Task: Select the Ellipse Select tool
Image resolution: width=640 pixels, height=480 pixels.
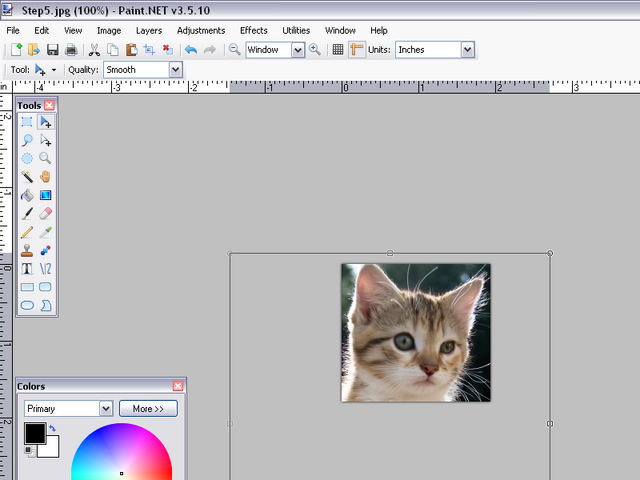Action: (27, 158)
